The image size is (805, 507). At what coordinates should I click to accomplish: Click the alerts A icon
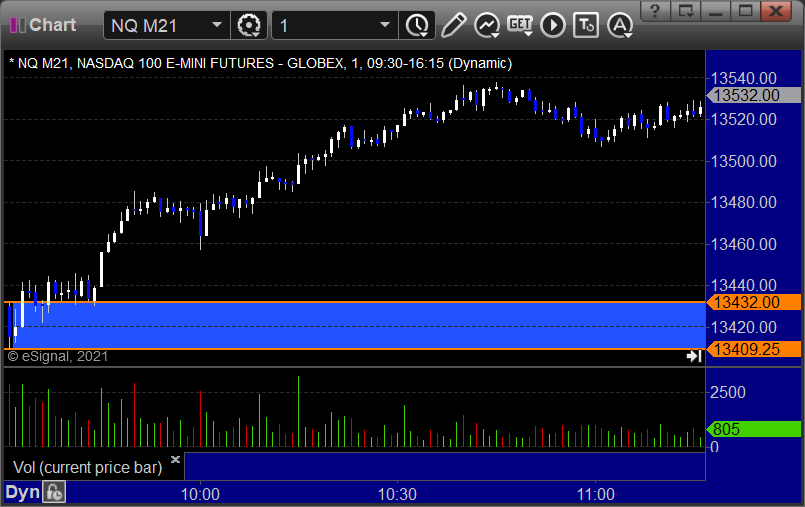(x=620, y=25)
